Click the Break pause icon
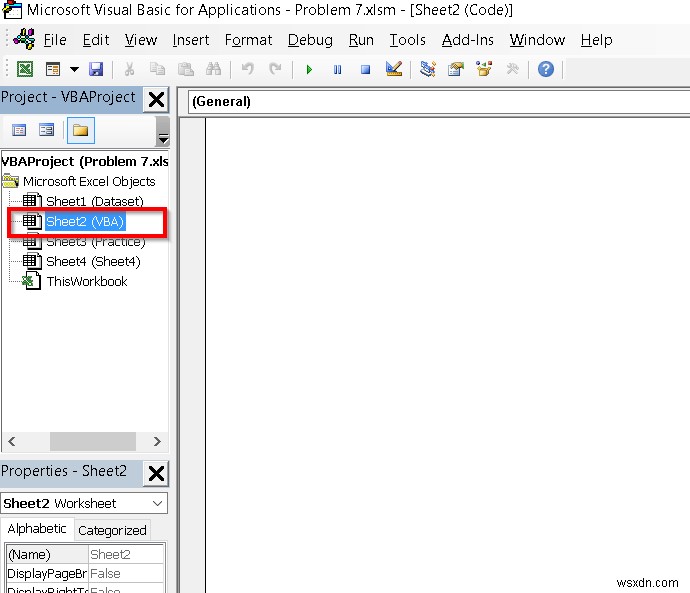This screenshot has width=690, height=593. tap(338, 70)
